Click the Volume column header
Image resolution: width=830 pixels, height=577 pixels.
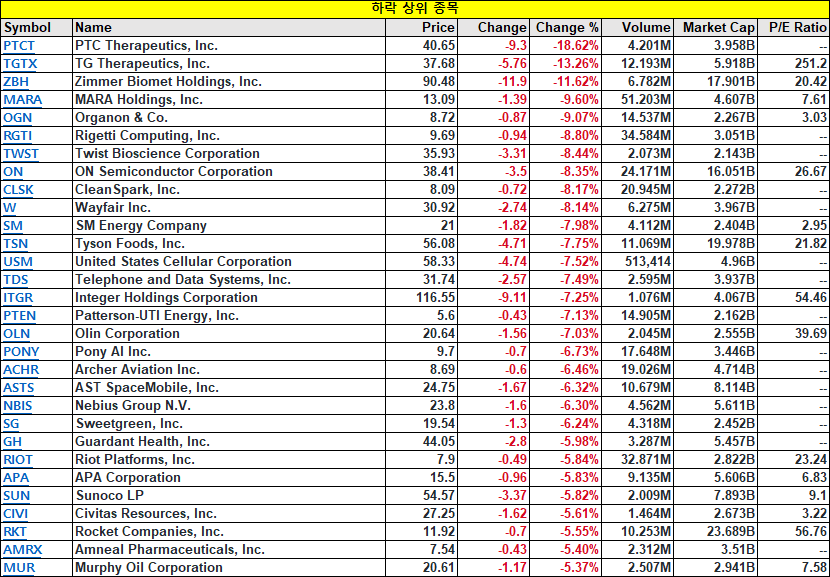(x=638, y=28)
